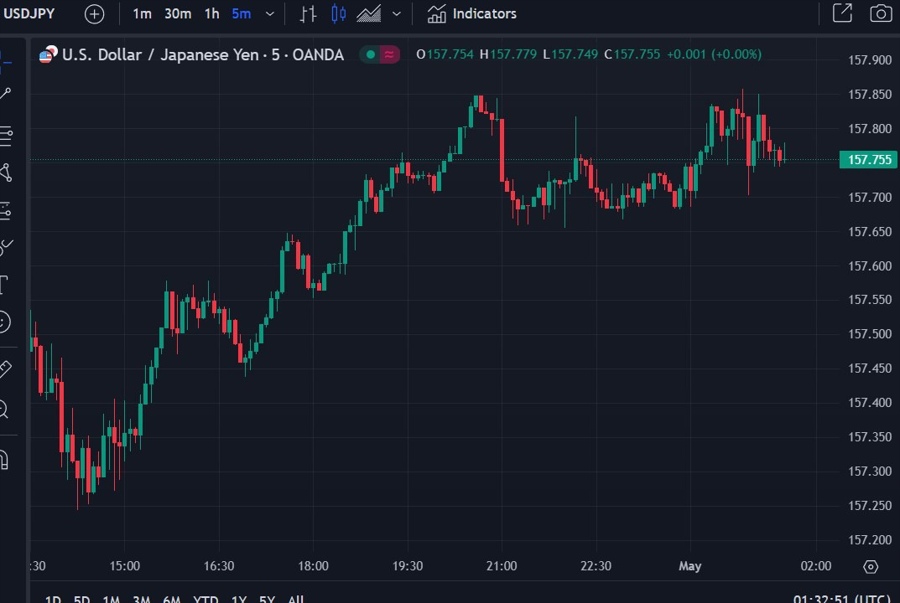Select the active 5m timeframe
The height and width of the screenshot is (603, 900).
[241, 14]
